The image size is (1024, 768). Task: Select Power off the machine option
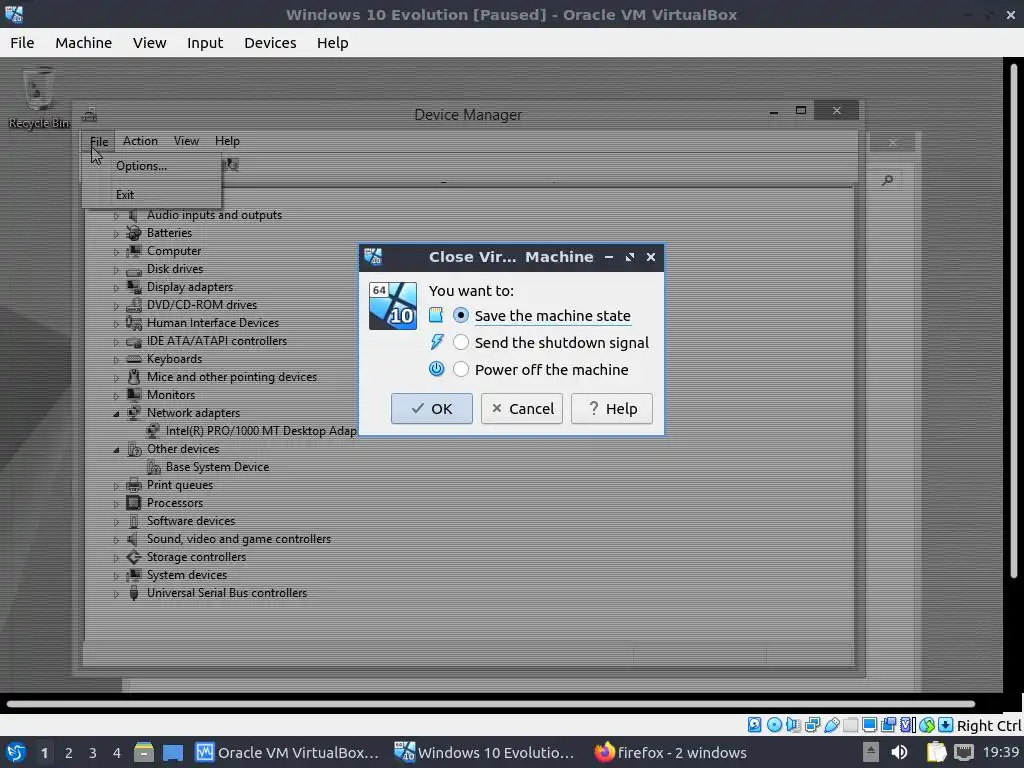coord(540,369)
